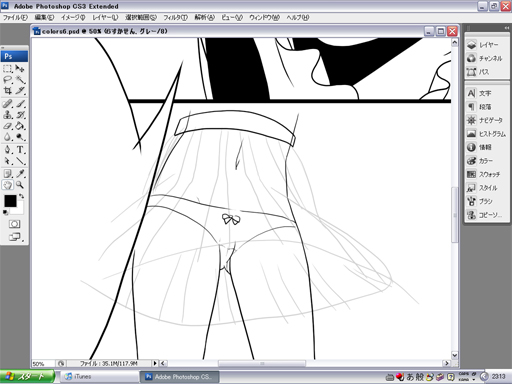This screenshot has width=512, height=384.
Task: Select the Eyedropper tool
Action: [20, 174]
